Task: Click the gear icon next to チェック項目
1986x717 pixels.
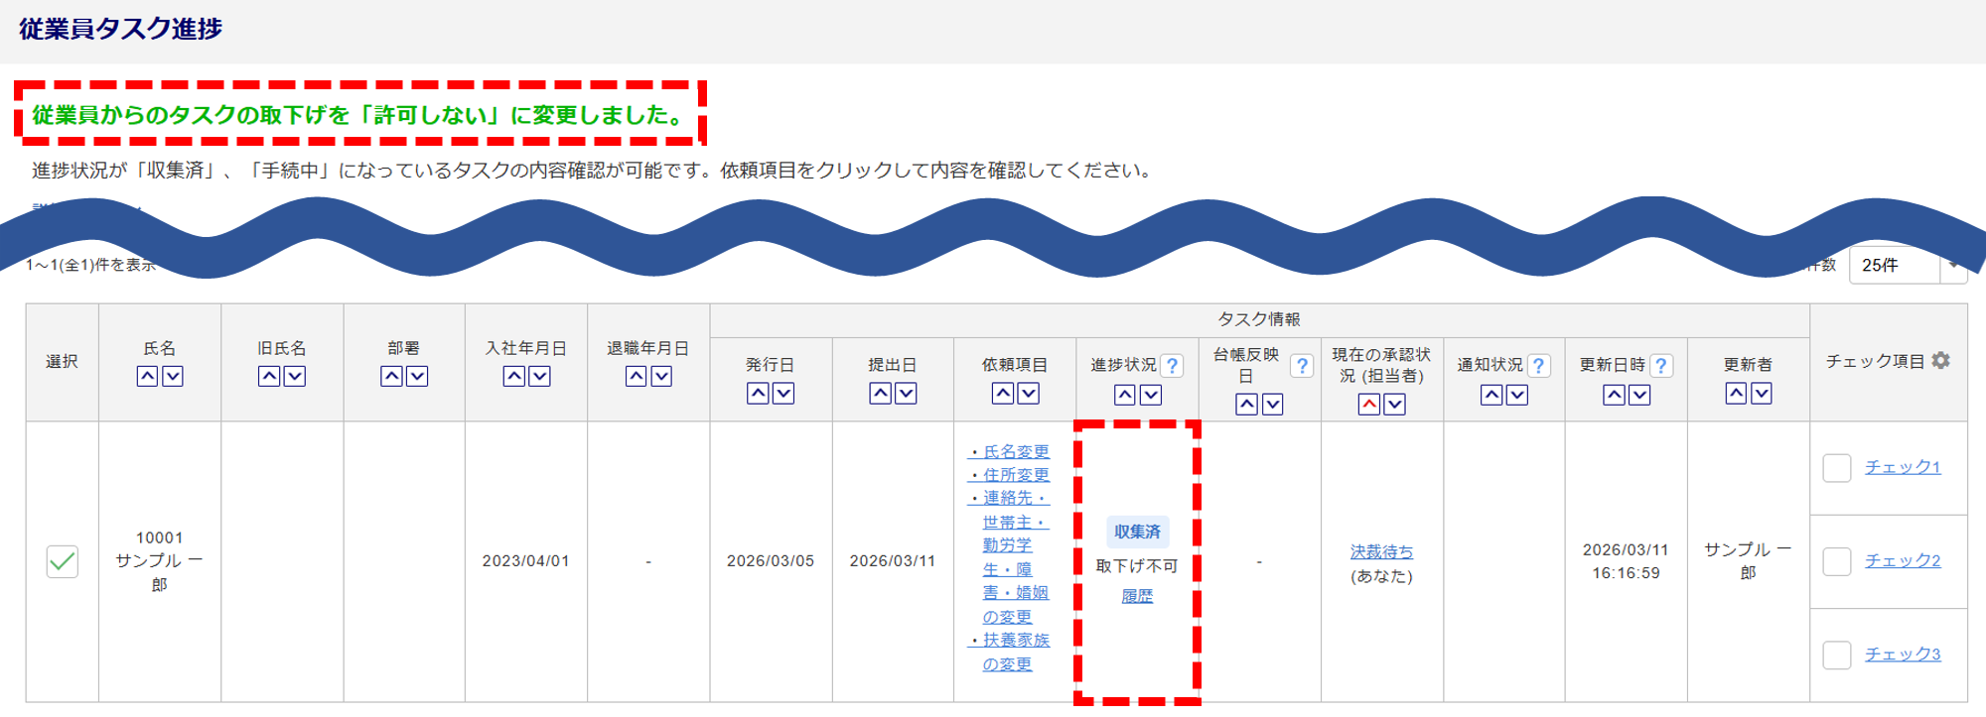Action: click(1941, 361)
